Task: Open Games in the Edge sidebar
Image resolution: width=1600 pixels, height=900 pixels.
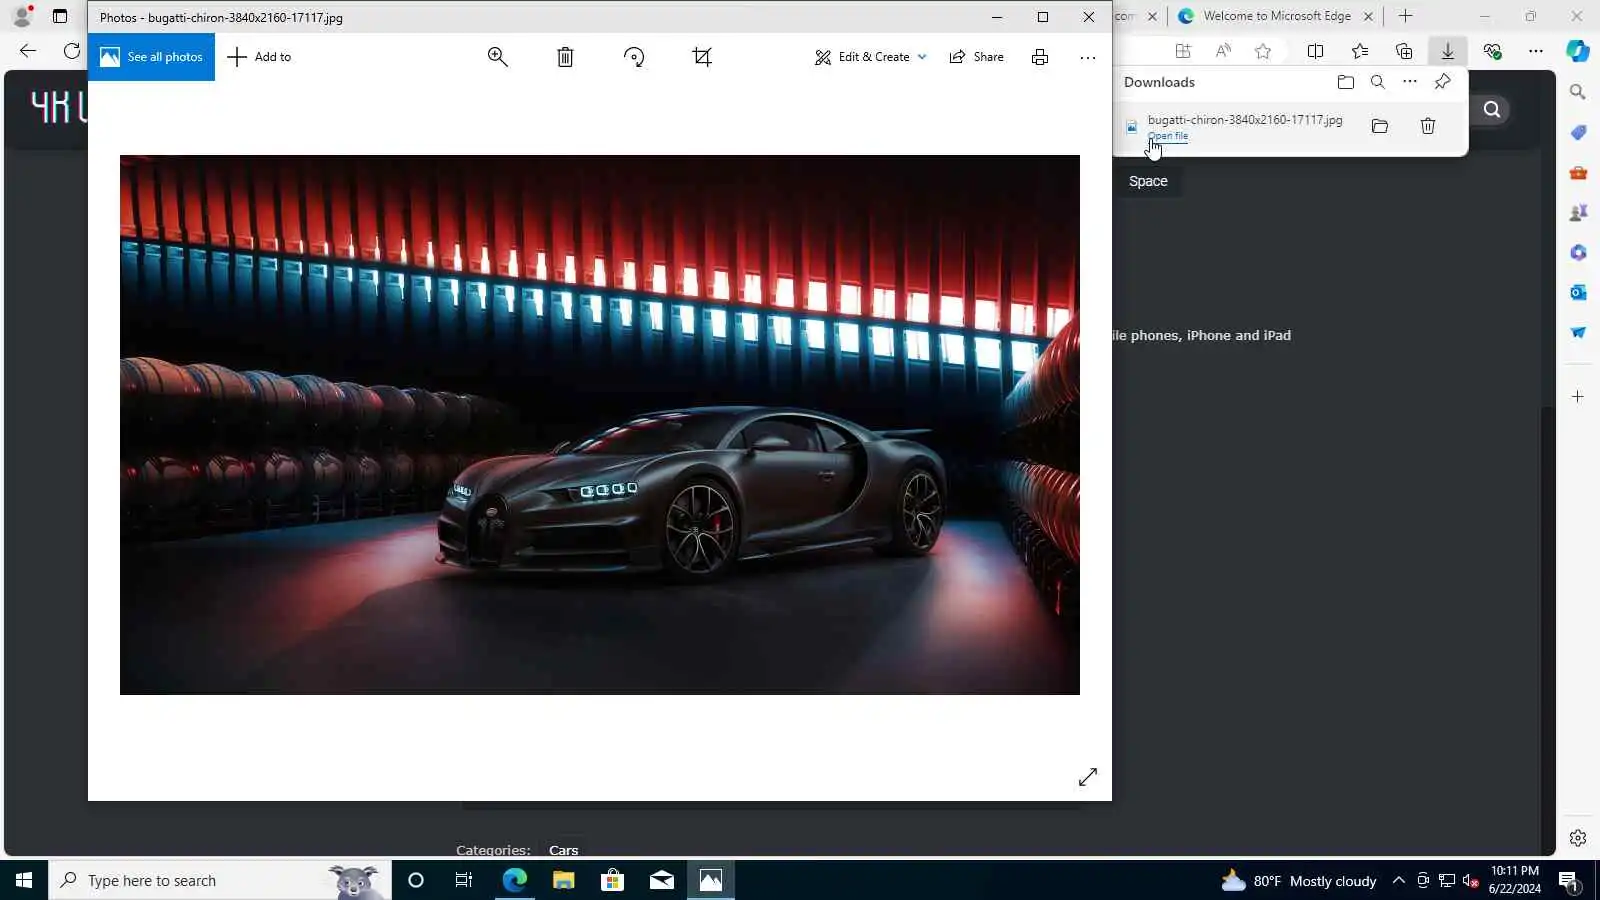Action: (x=1578, y=212)
